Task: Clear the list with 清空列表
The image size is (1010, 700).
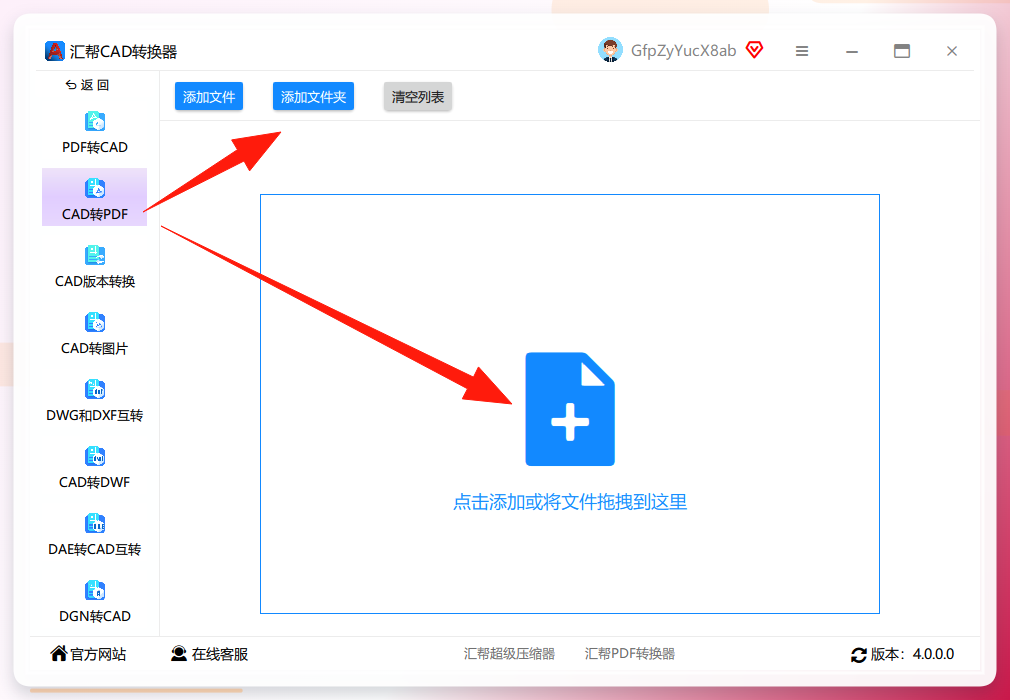Action: pyautogui.click(x=418, y=97)
